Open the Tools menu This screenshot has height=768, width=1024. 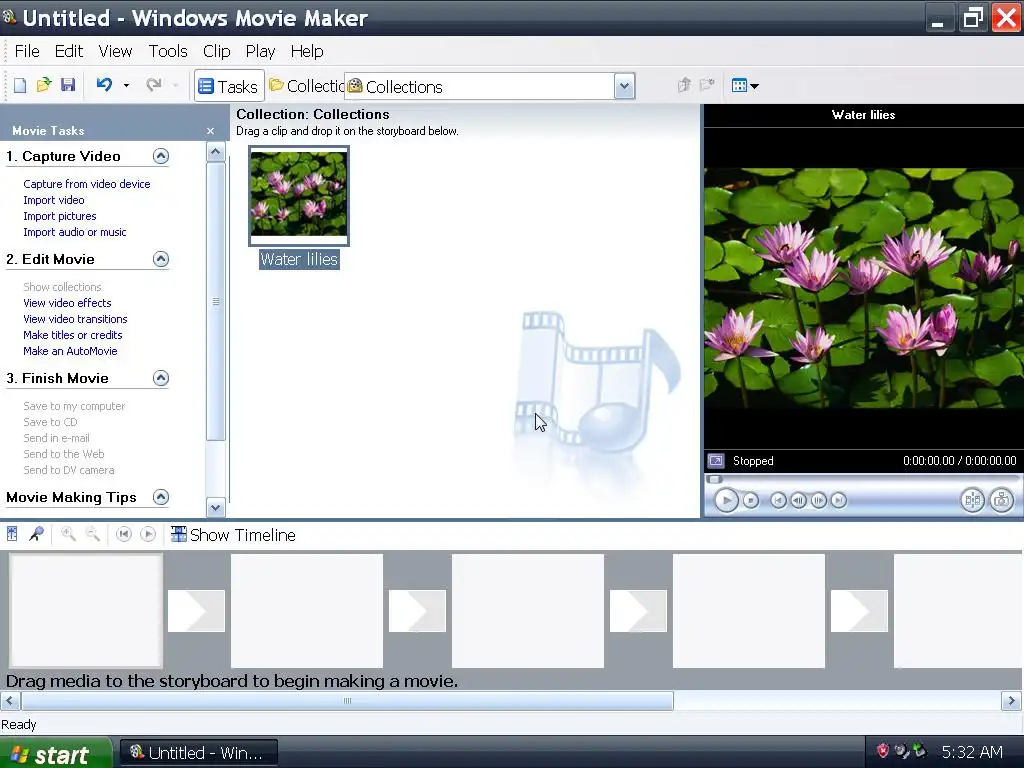[168, 51]
